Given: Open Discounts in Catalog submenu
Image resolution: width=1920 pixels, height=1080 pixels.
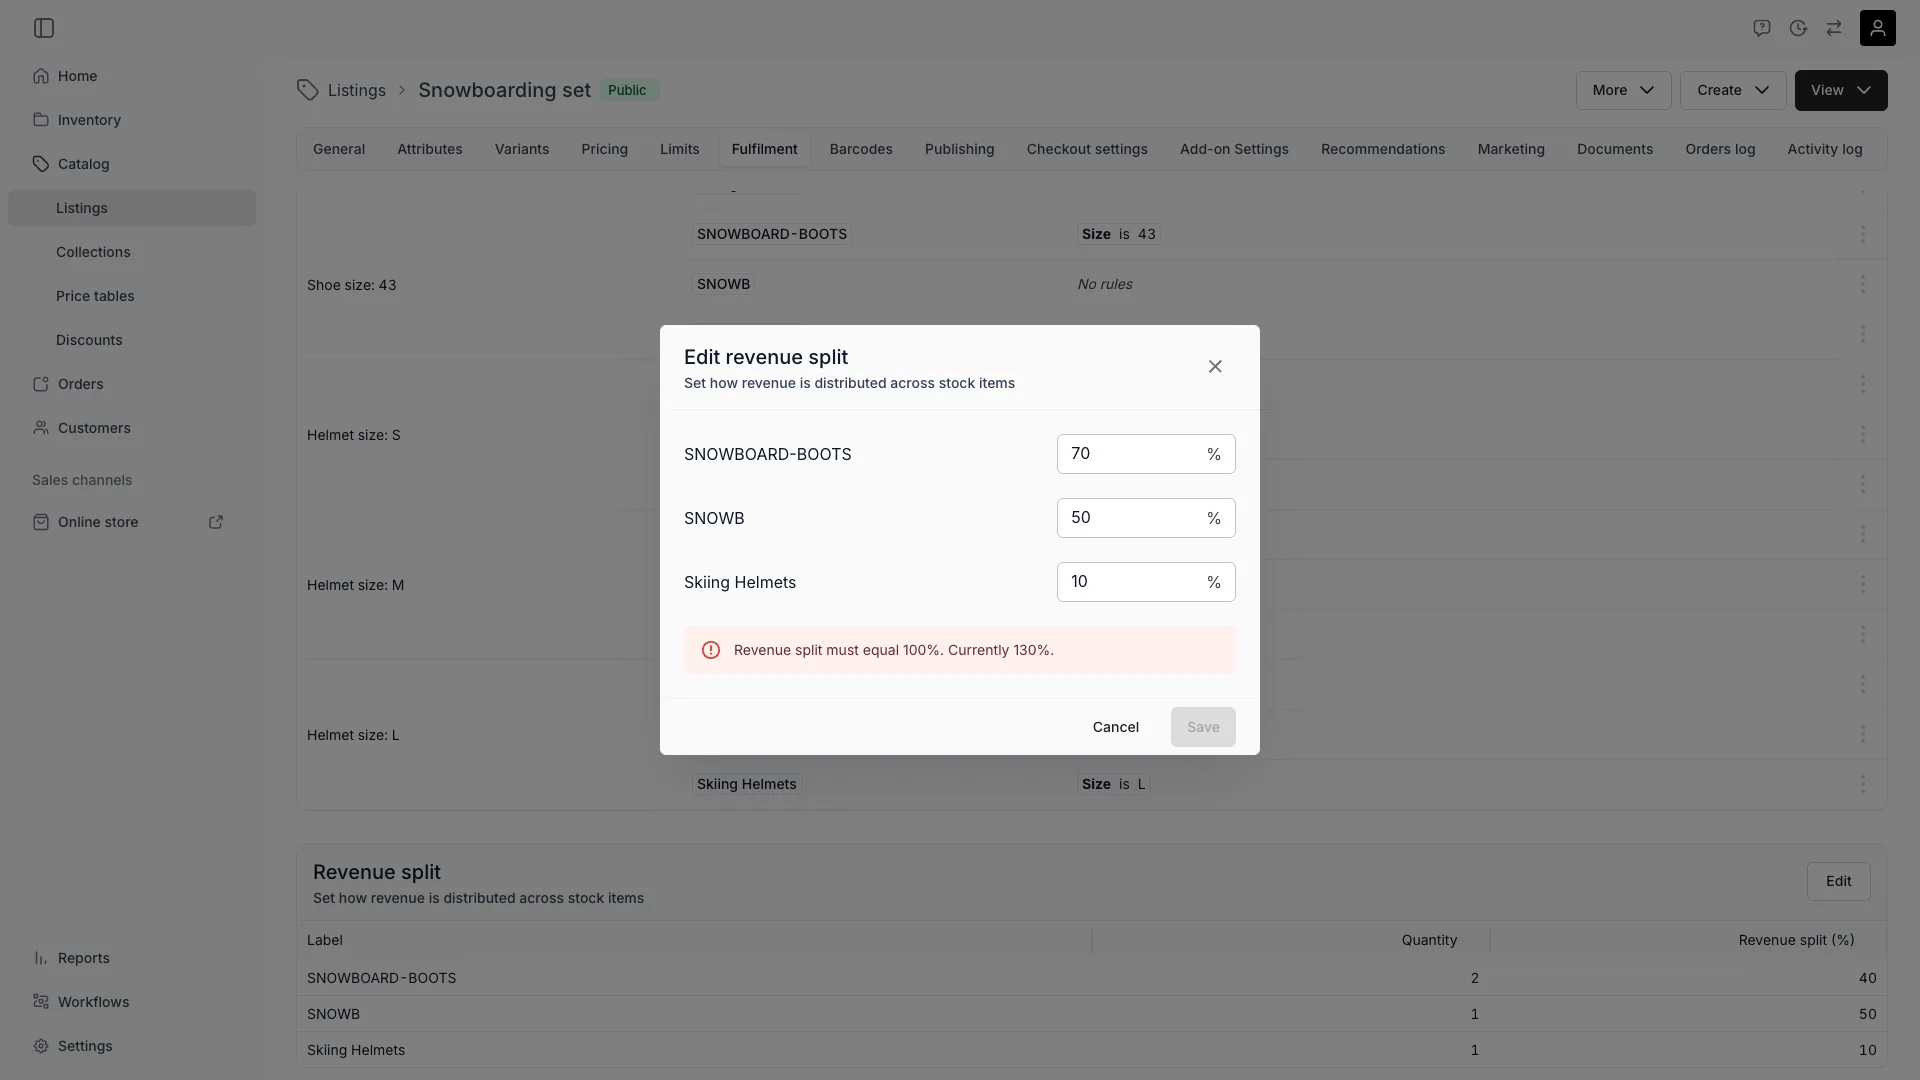Looking at the screenshot, I should (x=131, y=340).
